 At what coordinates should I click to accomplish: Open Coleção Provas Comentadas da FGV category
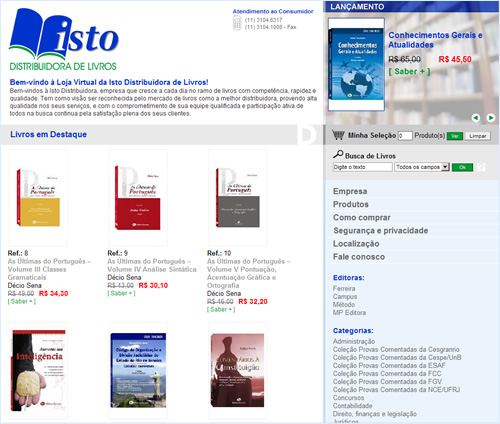pos(387,382)
